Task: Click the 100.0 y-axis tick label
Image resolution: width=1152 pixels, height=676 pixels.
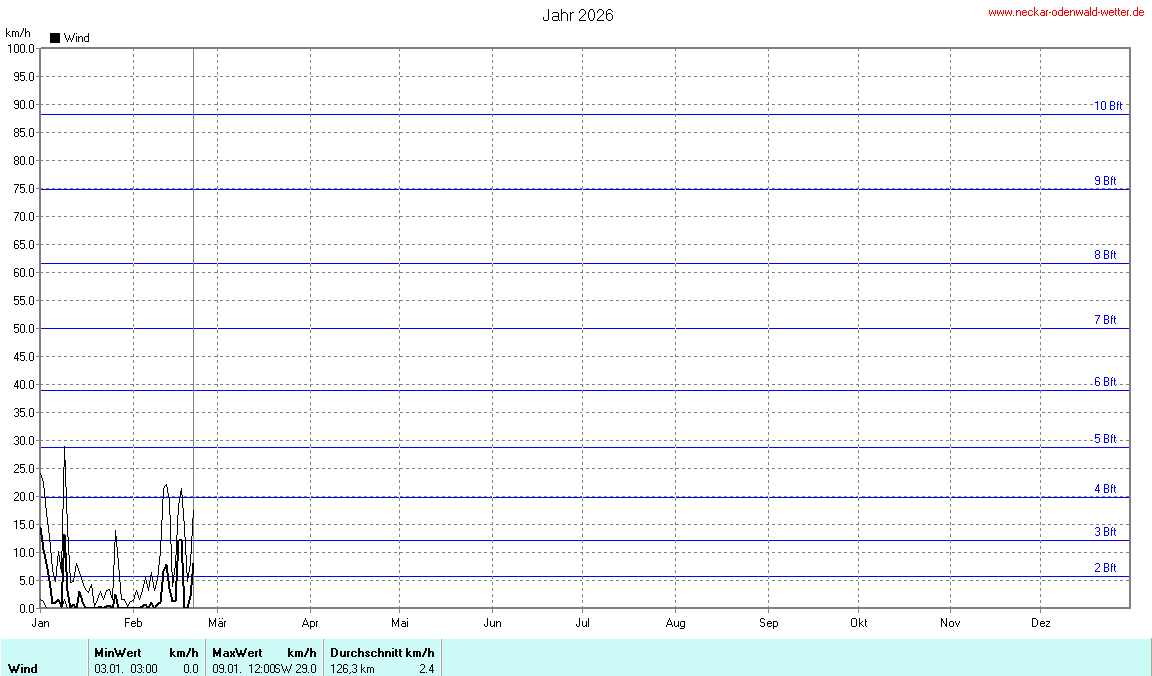Action: 20,48
